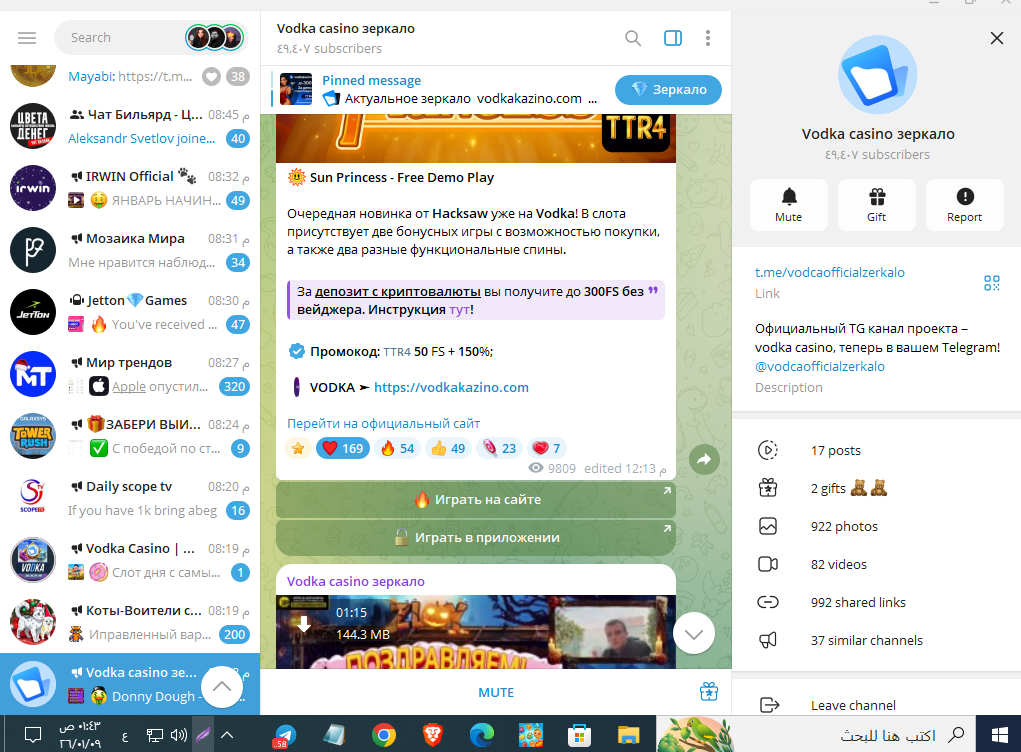Open the Pinned message bar
This screenshot has width=1021, height=752.
point(438,90)
